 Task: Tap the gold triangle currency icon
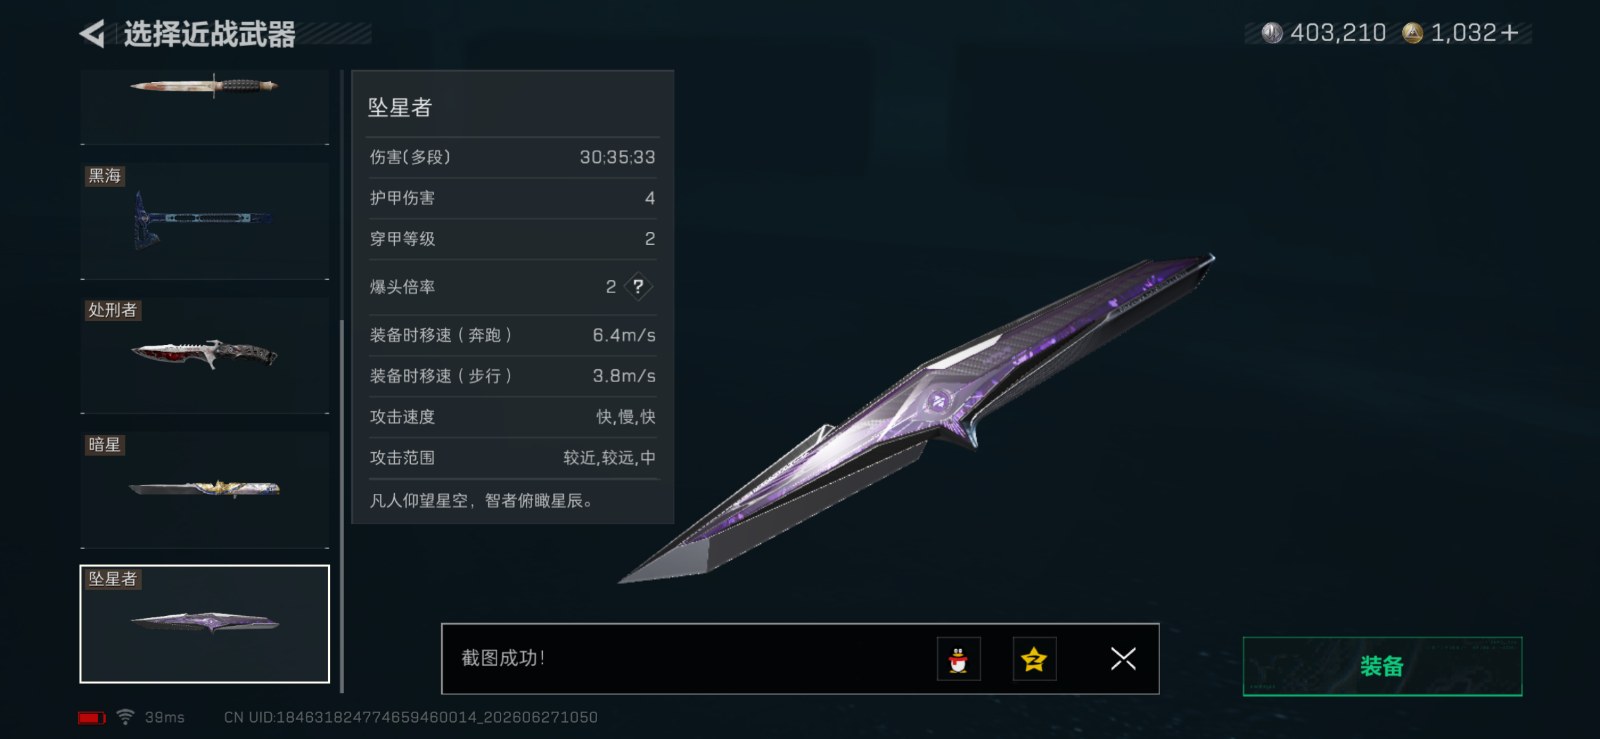click(1412, 33)
